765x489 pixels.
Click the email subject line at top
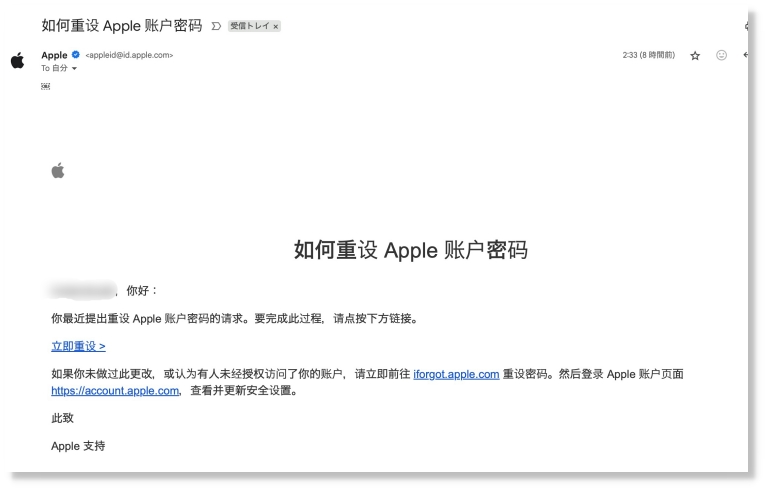[x=121, y=25]
